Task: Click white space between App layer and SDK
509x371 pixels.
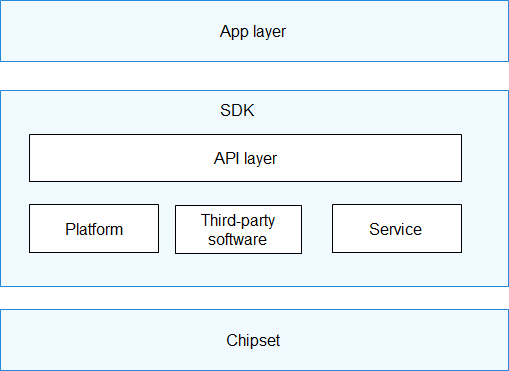Action: (x=254, y=76)
